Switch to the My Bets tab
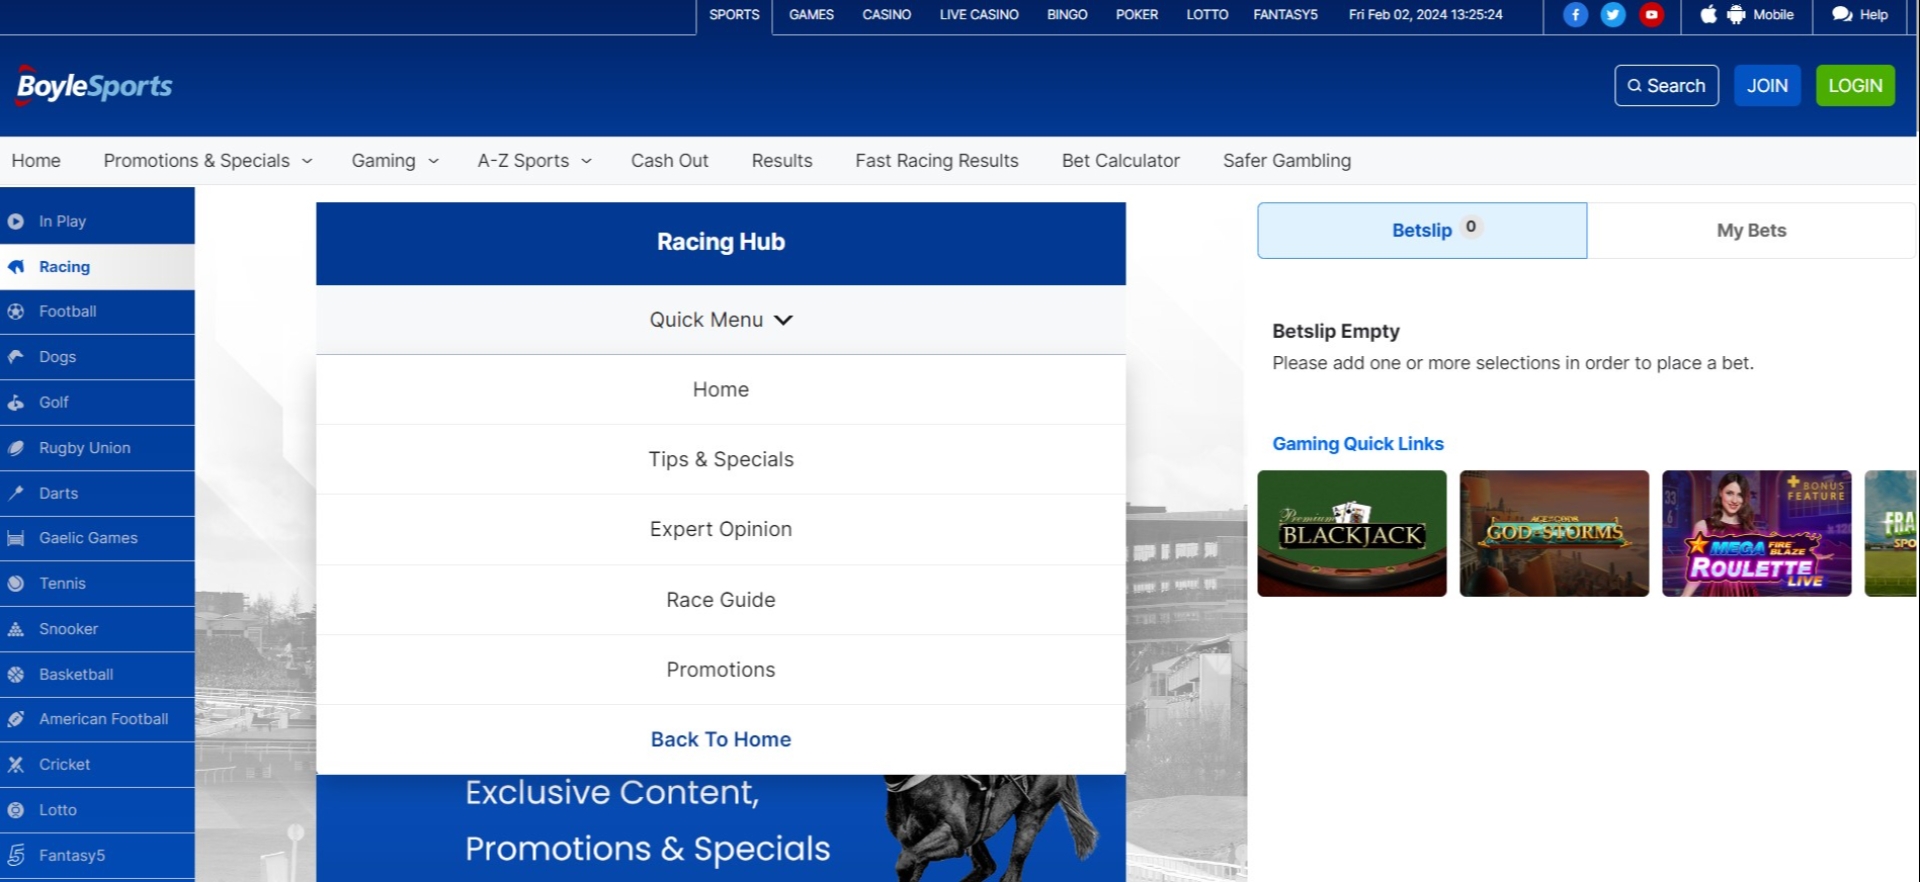1920x882 pixels. (1751, 231)
